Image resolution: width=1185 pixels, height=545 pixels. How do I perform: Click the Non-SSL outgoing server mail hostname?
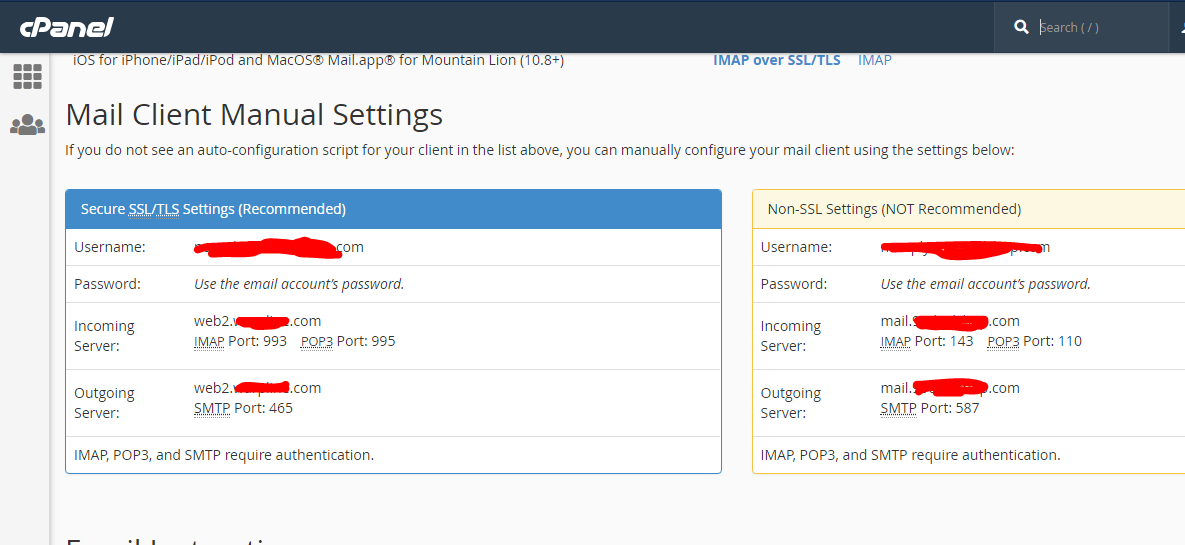tap(949, 388)
